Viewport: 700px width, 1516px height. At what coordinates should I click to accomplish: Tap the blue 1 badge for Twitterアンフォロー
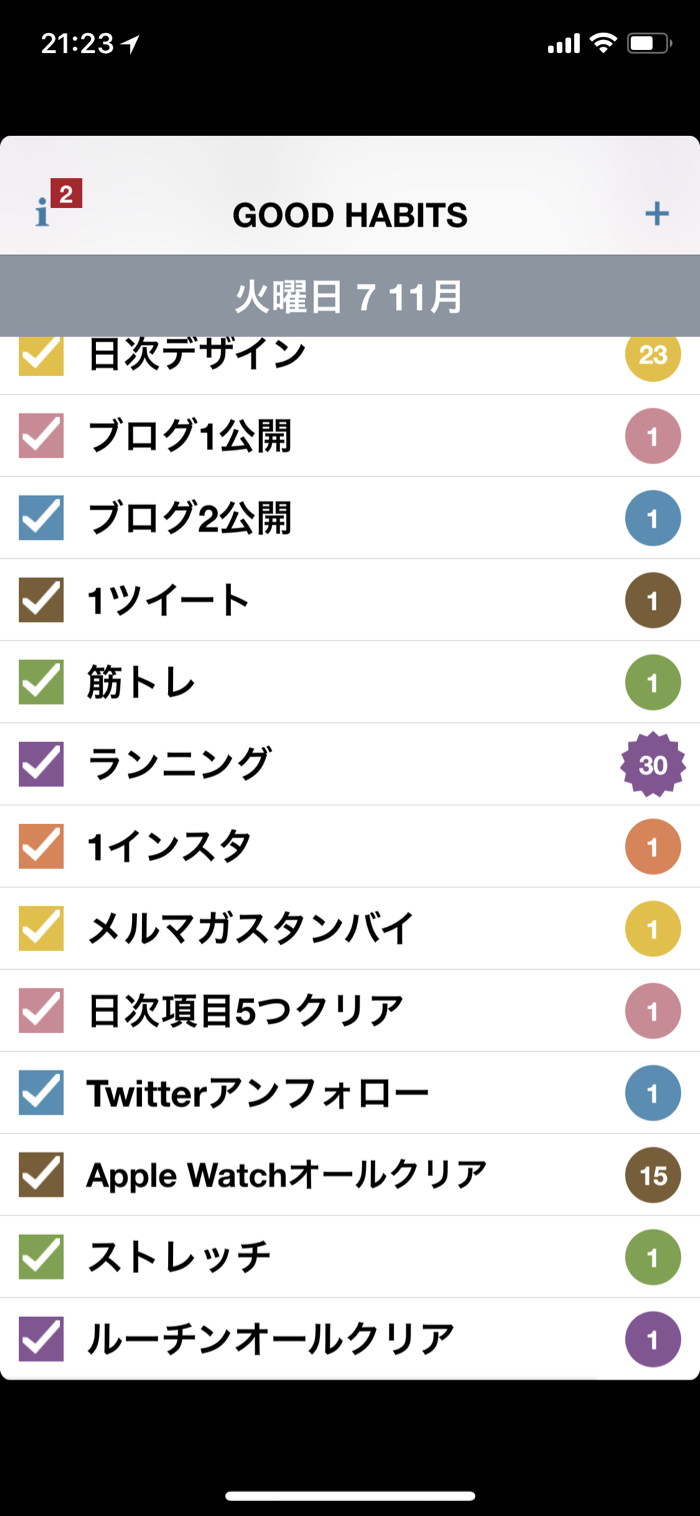pyautogui.click(x=653, y=1093)
